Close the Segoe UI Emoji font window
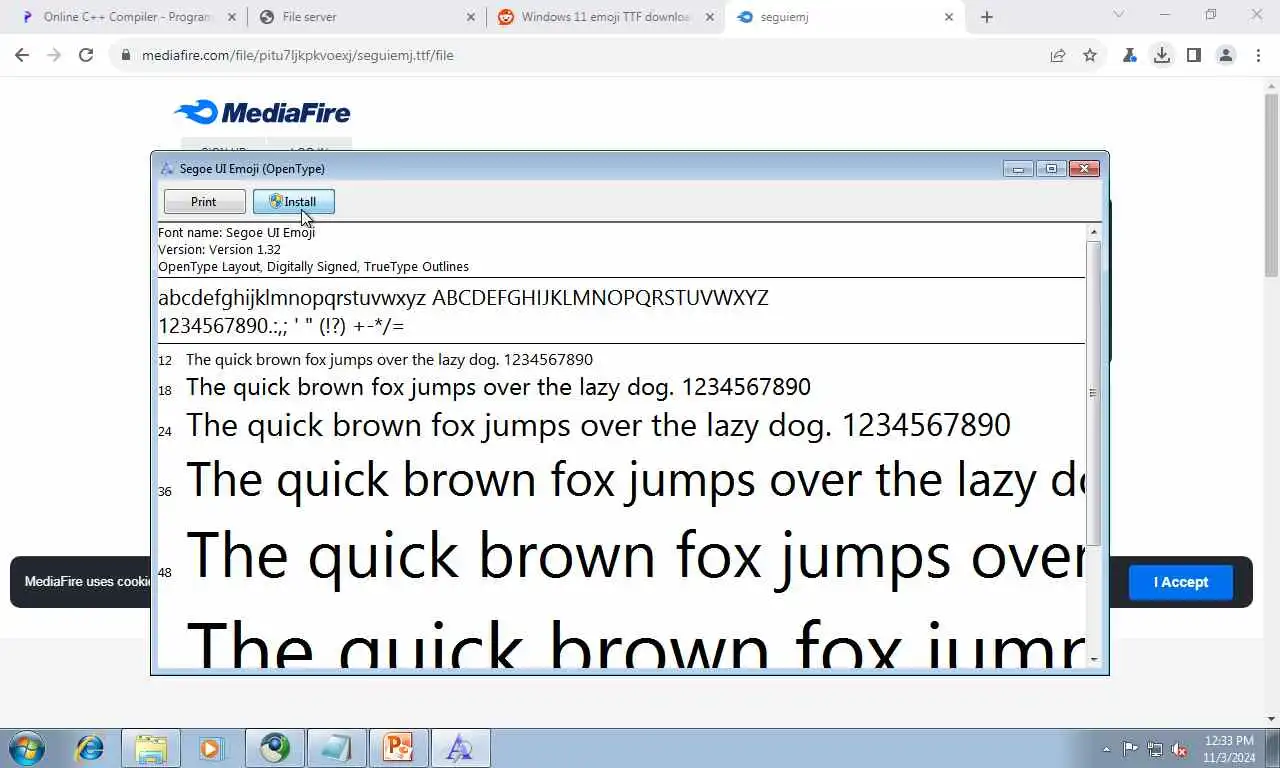This screenshot has width=1280, height=768. click(x=1084, y=169)
